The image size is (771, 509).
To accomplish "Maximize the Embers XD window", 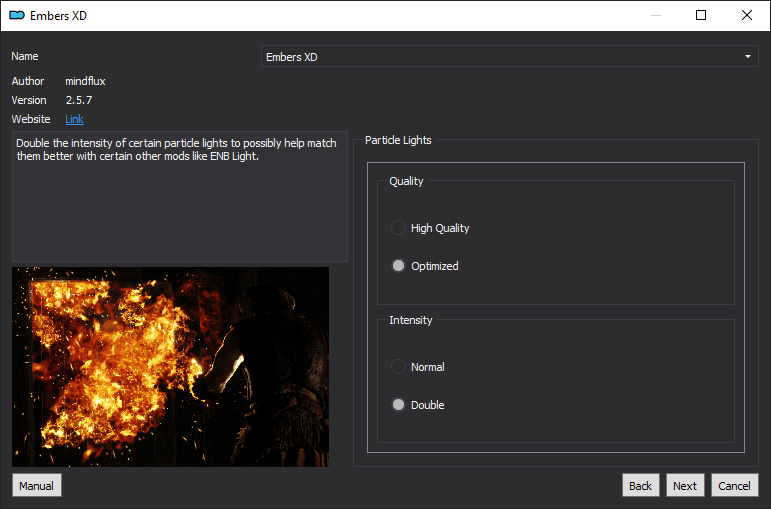I will (701, 15).
